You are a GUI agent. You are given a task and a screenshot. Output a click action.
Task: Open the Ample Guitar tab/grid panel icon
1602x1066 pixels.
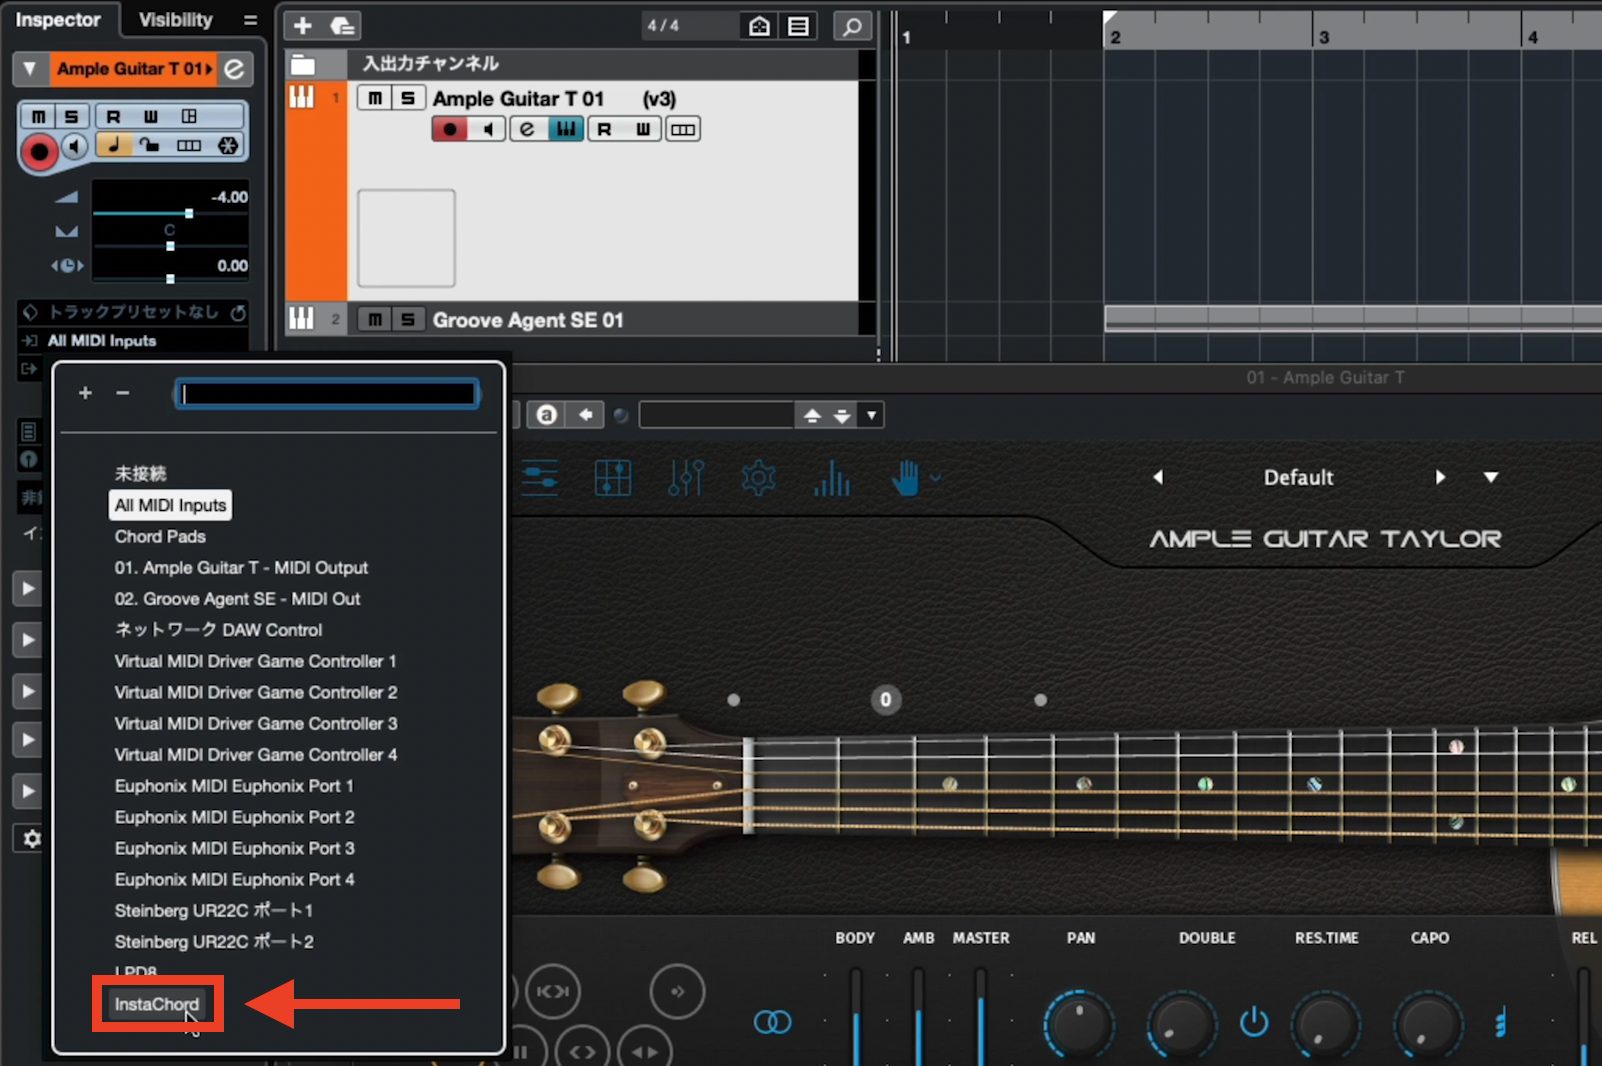(613, 478)
